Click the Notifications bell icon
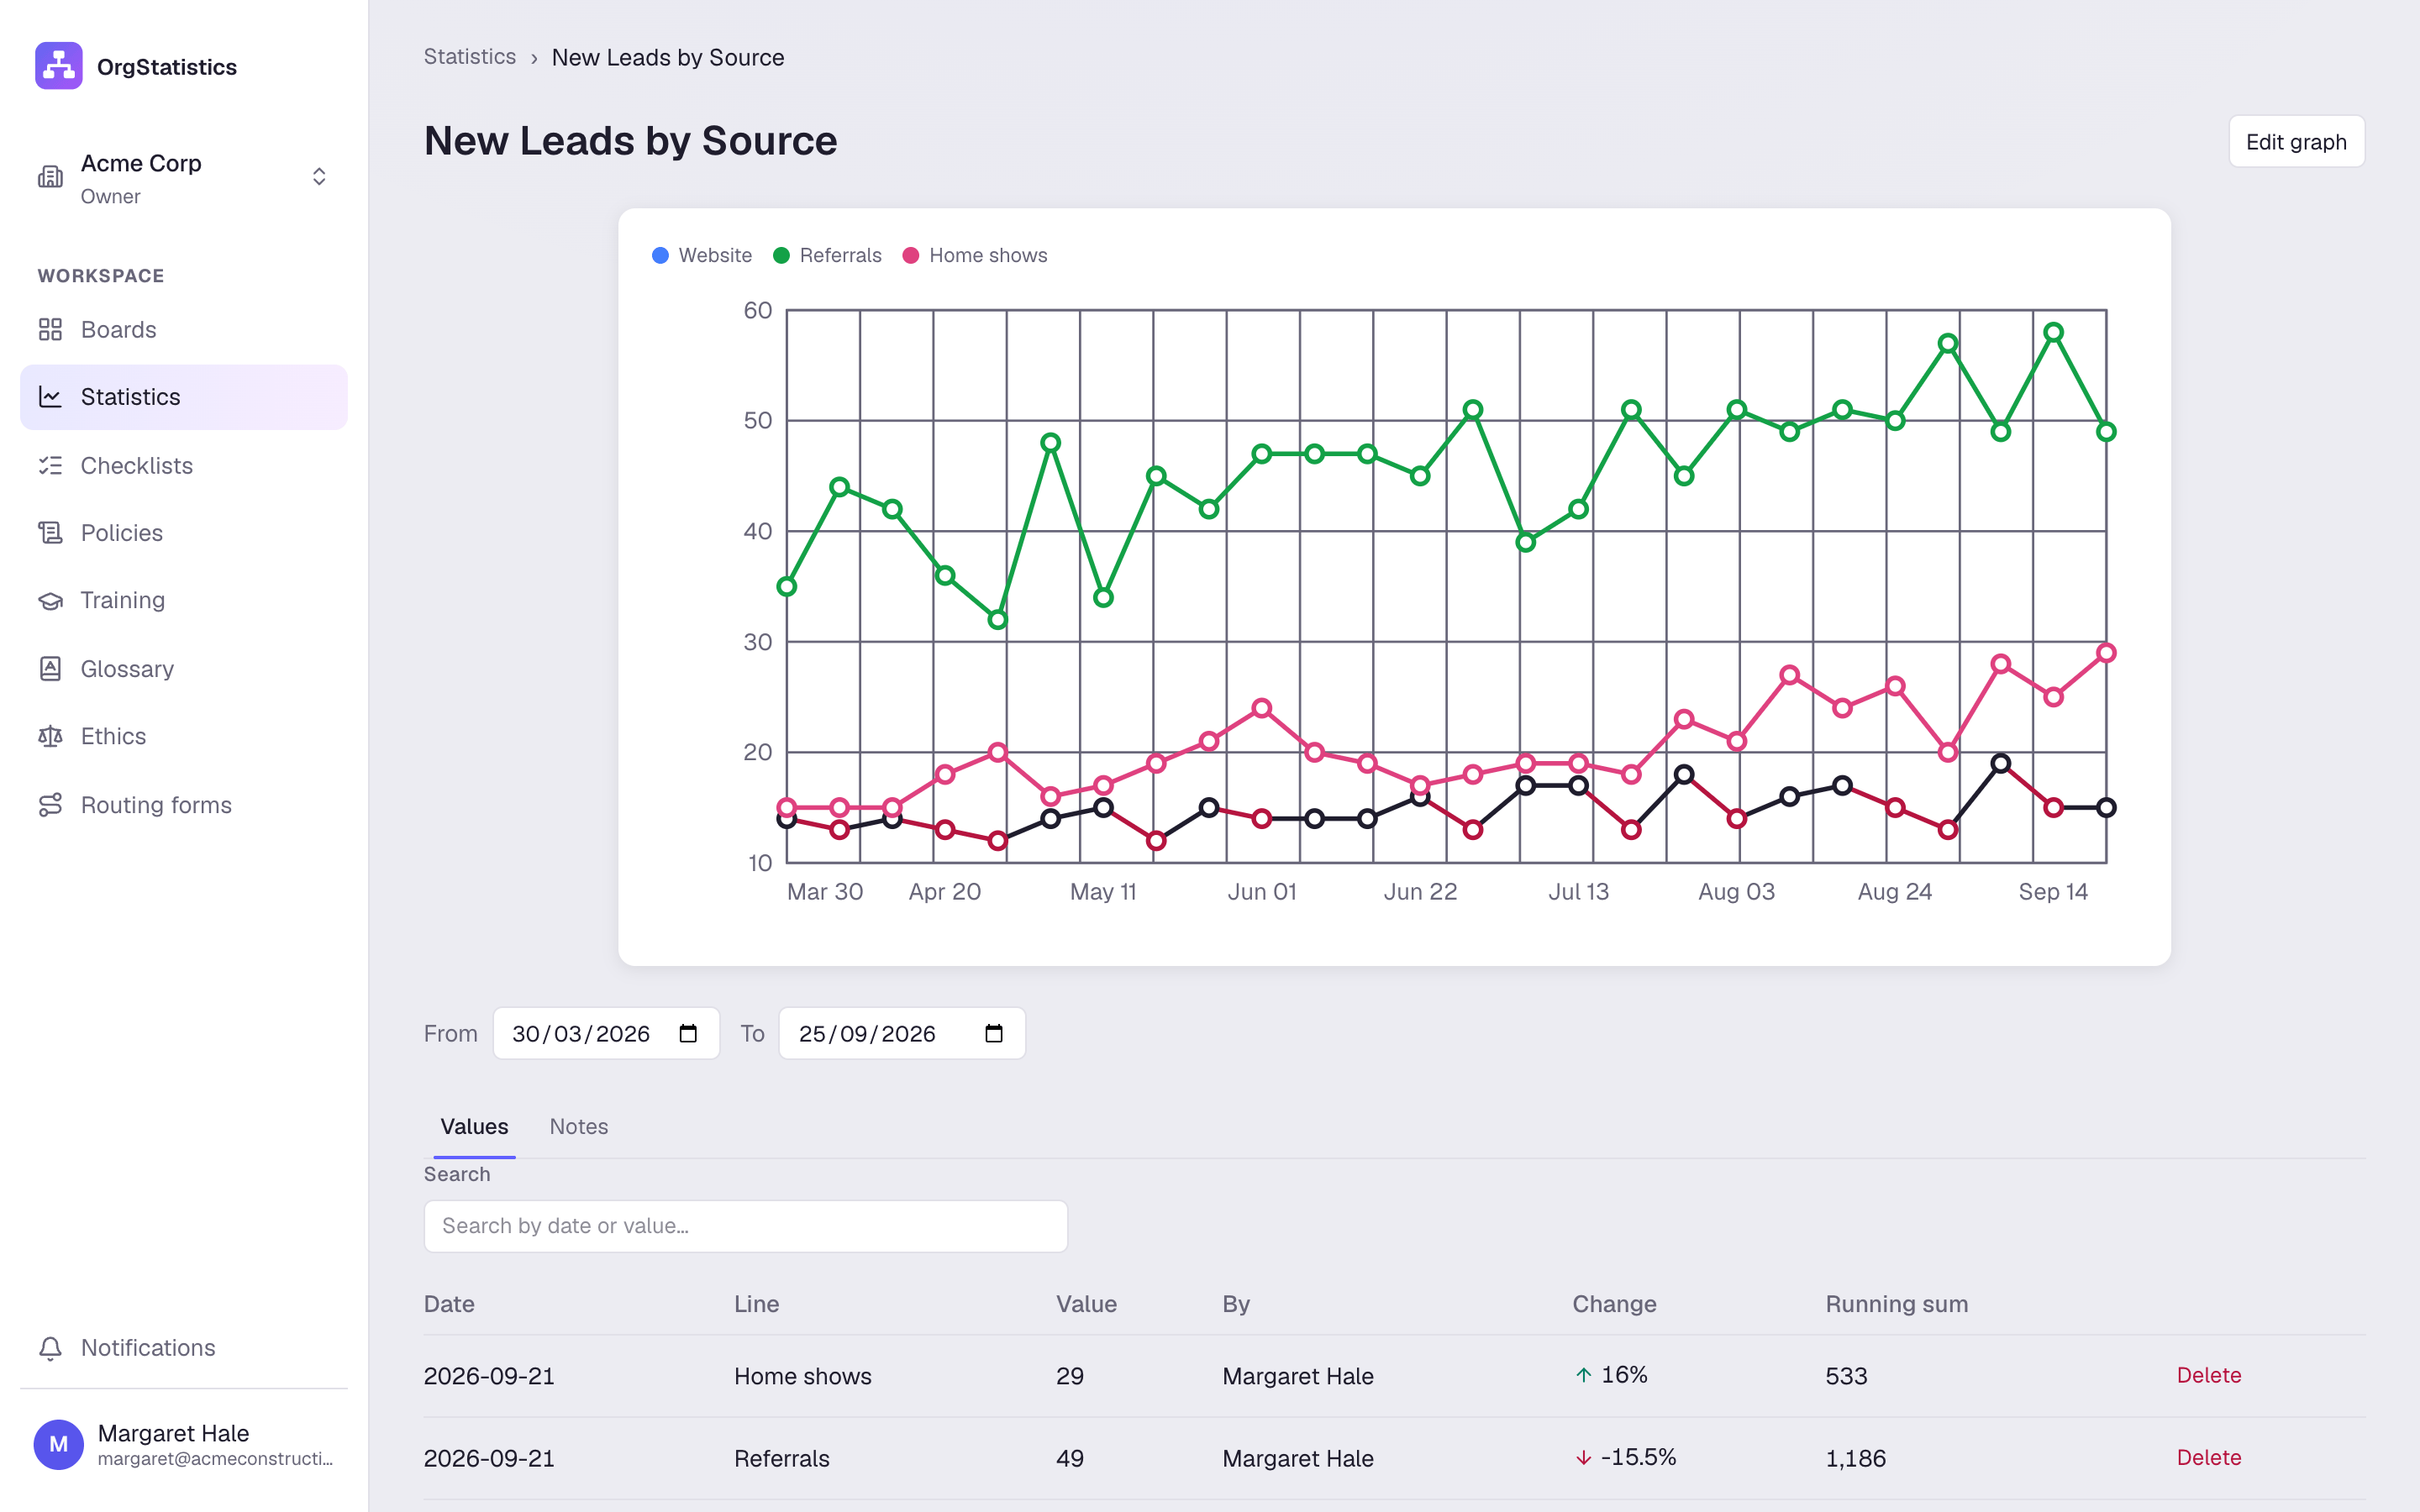 click(50, 1348)
